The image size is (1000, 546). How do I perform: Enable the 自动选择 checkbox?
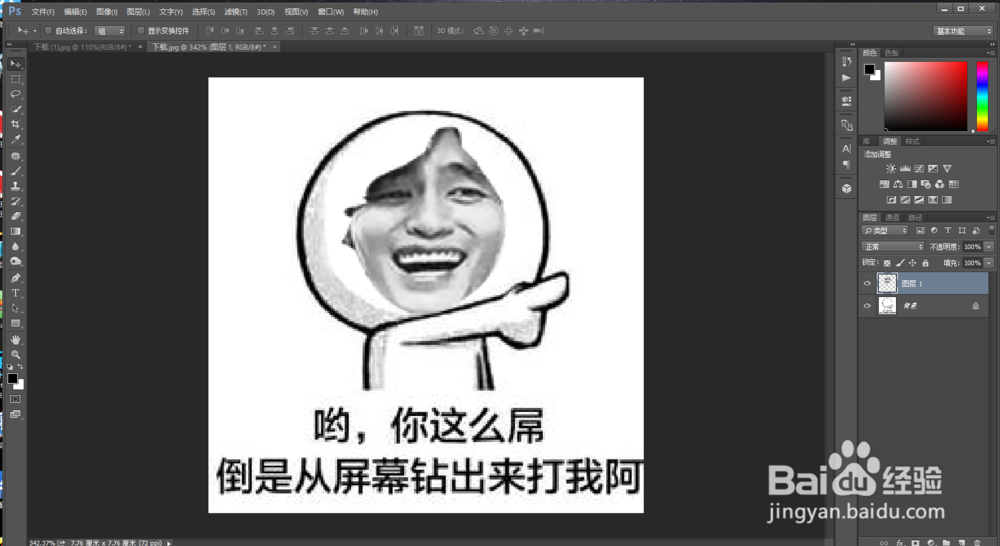click(x=48, y=31)
